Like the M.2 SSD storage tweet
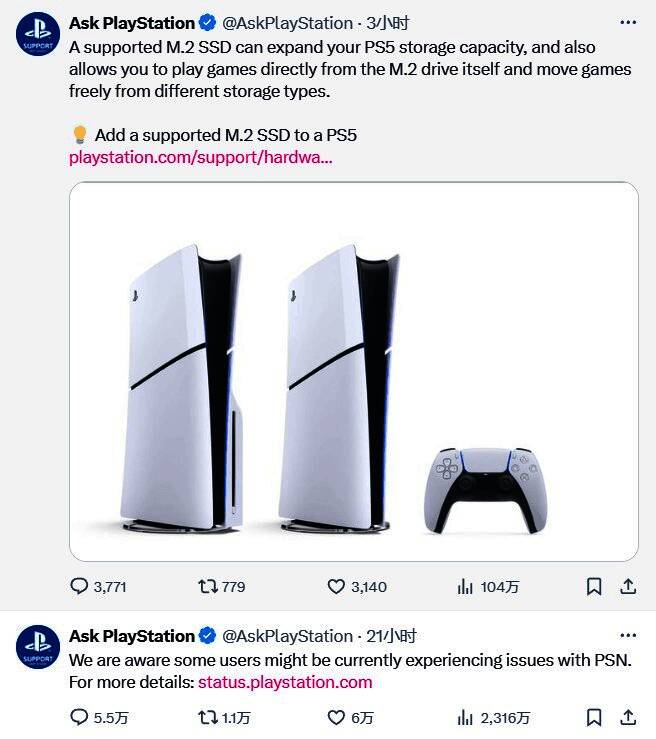This screenshot has height=739, width=656. coord(357,586)
